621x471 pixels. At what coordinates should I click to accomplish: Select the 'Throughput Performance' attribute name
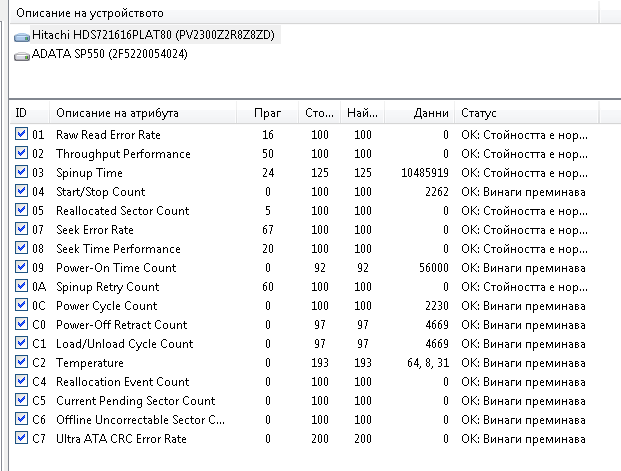123,154
